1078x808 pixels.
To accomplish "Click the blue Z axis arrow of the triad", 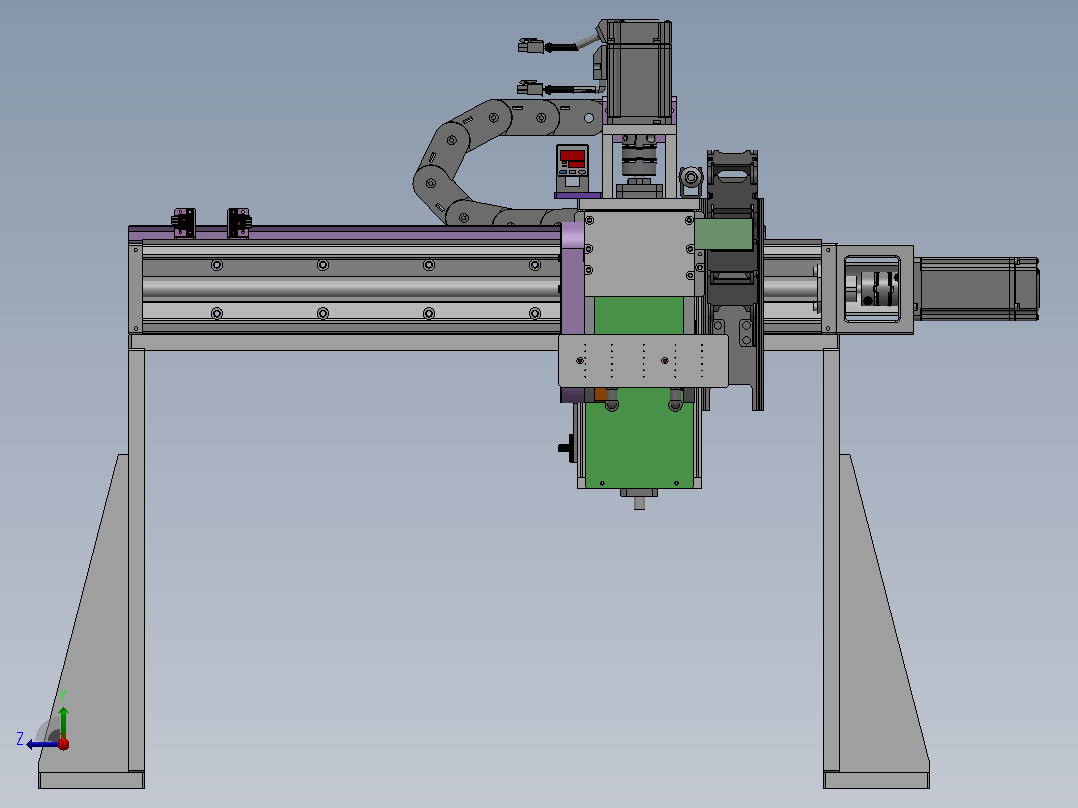I will tap(41, 745).
